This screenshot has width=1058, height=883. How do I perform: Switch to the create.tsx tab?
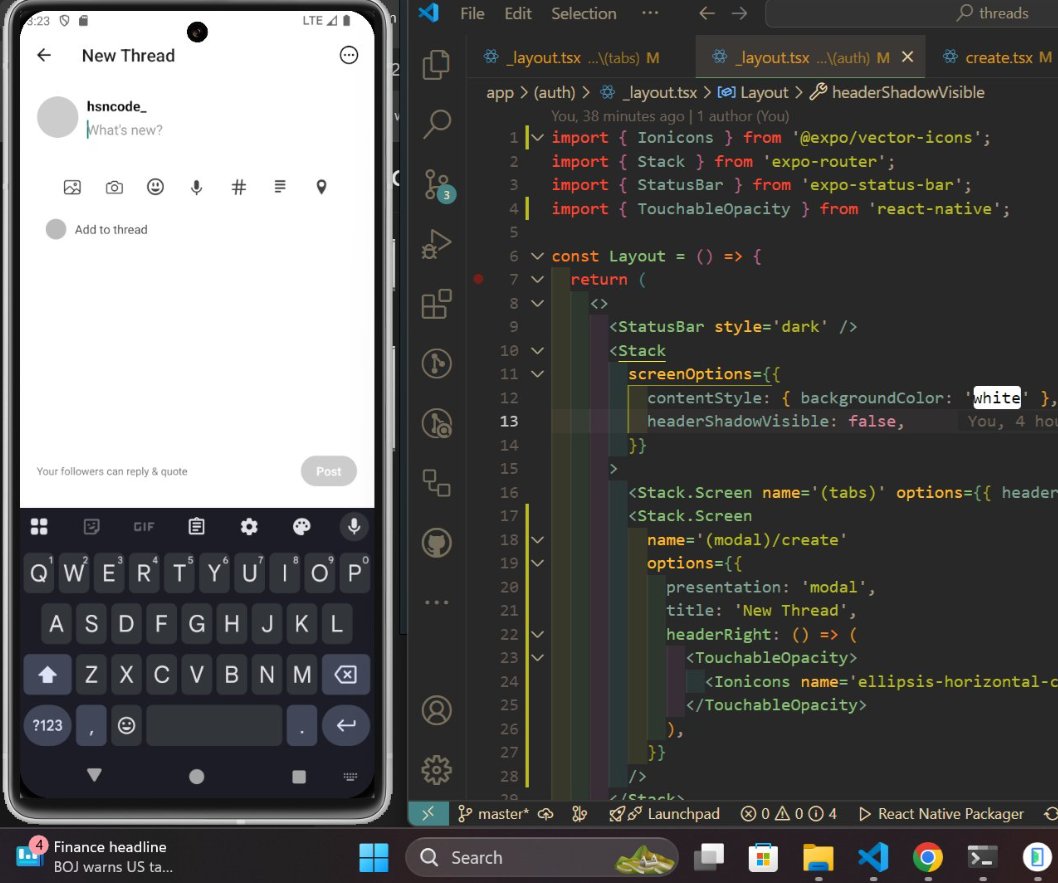[1000, 57]
